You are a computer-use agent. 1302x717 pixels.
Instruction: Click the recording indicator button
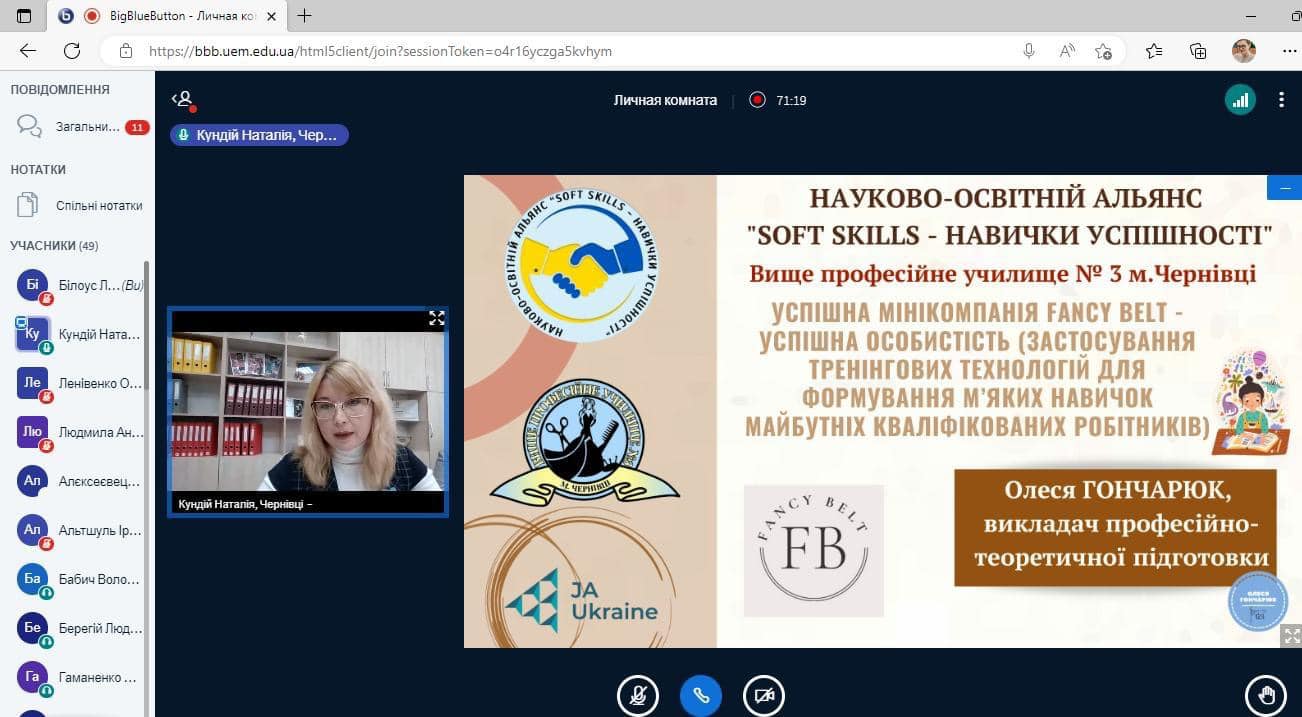coord(758,100)
